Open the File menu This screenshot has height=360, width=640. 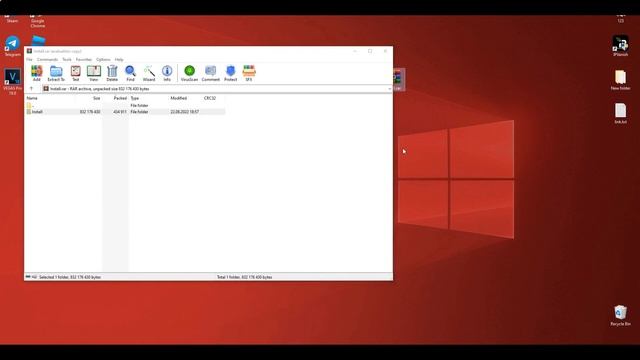coord(29,60)
